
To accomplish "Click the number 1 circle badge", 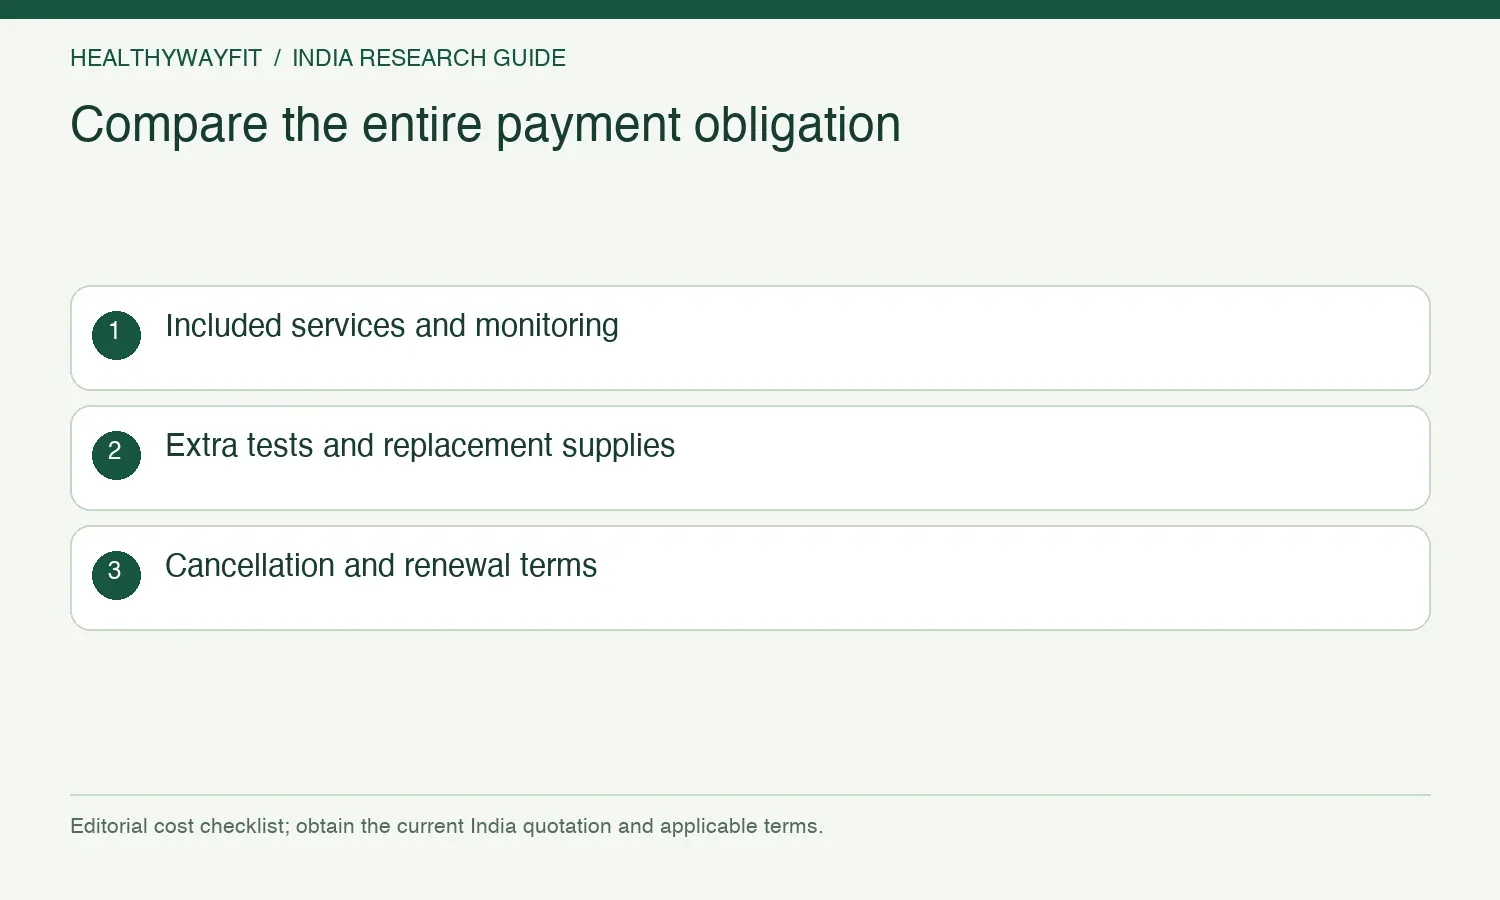I will [x=116, y=335].
